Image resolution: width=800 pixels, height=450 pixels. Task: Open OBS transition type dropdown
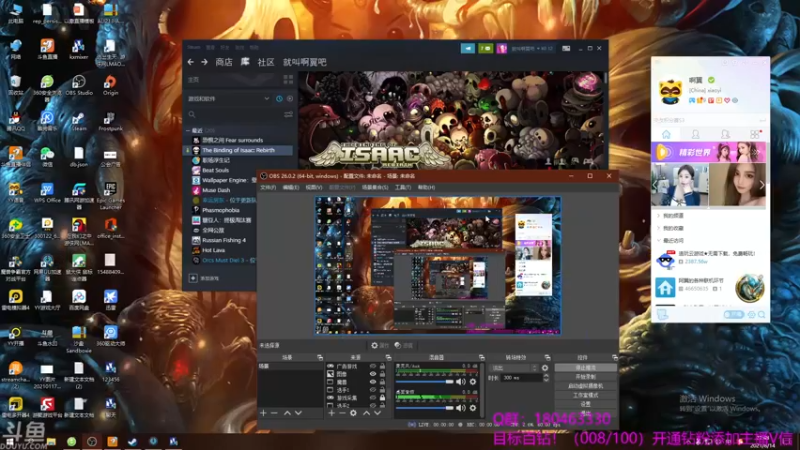tap(514, 368)
